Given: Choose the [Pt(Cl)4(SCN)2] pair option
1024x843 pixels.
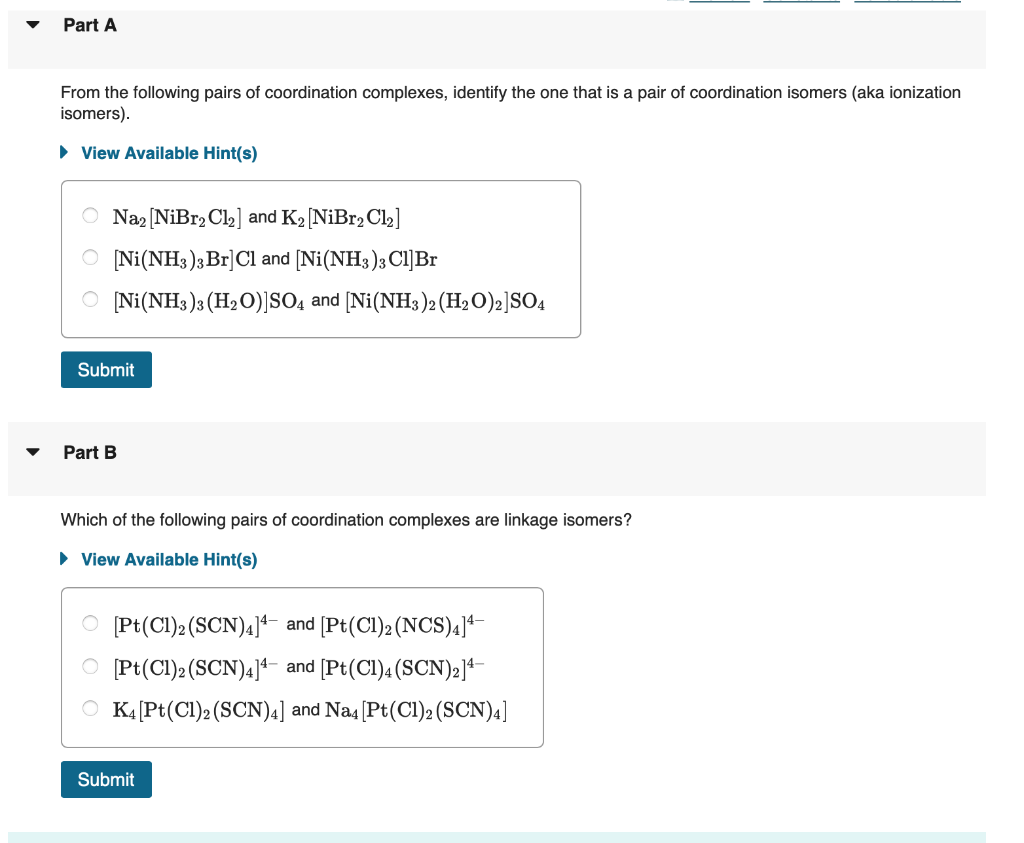Looking at the screenshot, I should (x=90, y=666).
